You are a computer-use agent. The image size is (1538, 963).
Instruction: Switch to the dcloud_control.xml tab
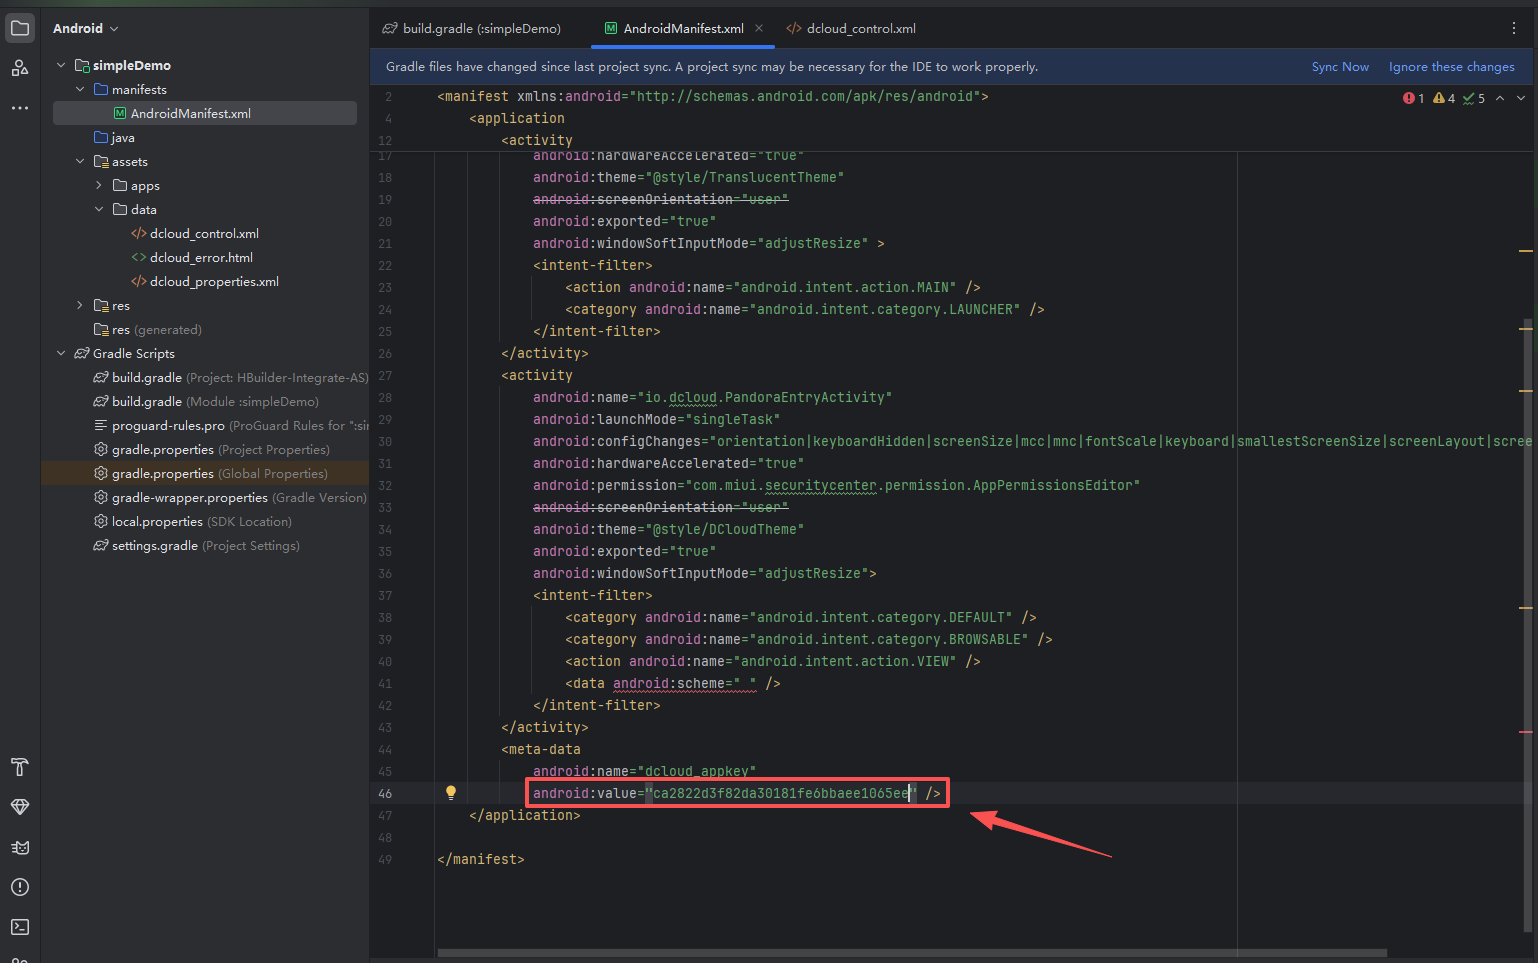852,29
